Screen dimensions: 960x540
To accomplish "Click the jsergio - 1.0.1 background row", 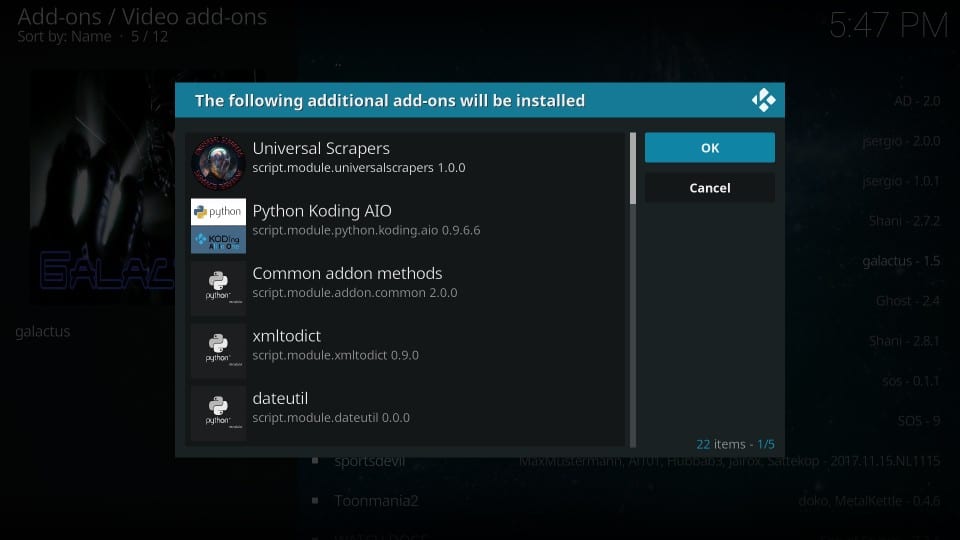I will pos(901,181).
